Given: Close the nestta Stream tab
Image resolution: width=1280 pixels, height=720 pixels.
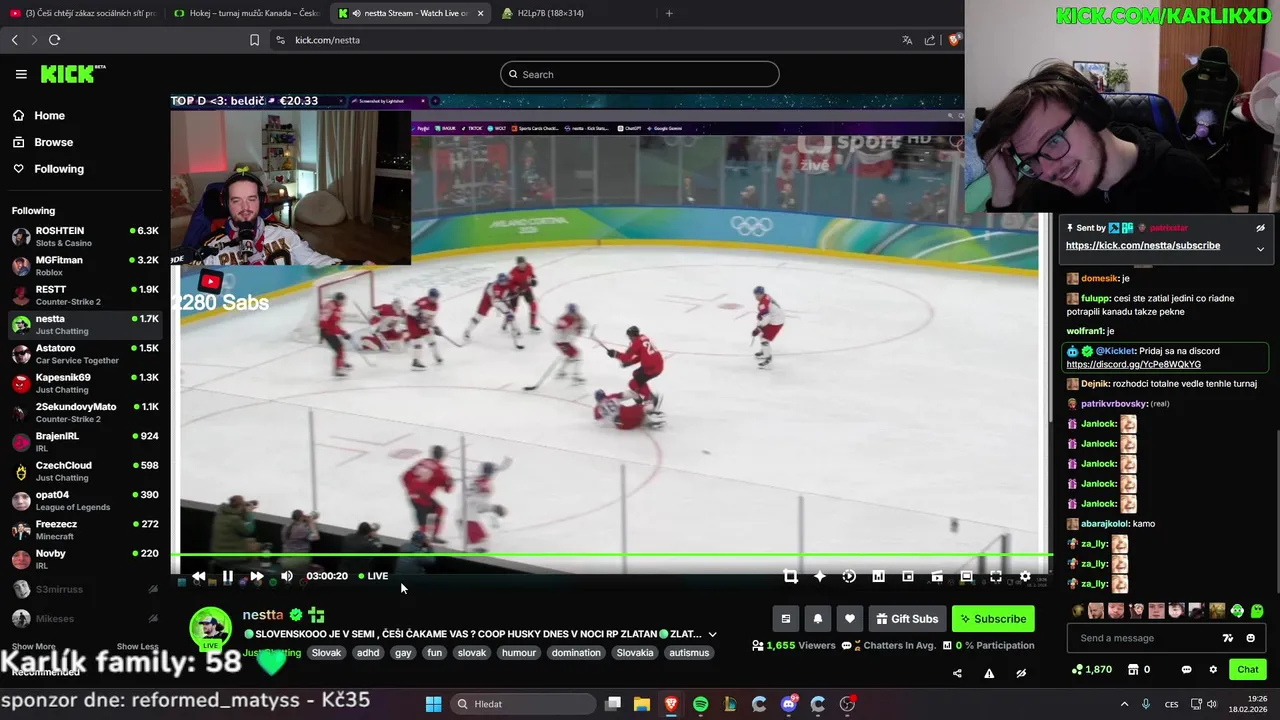Looking at the screenshot, I should (480, 13).
